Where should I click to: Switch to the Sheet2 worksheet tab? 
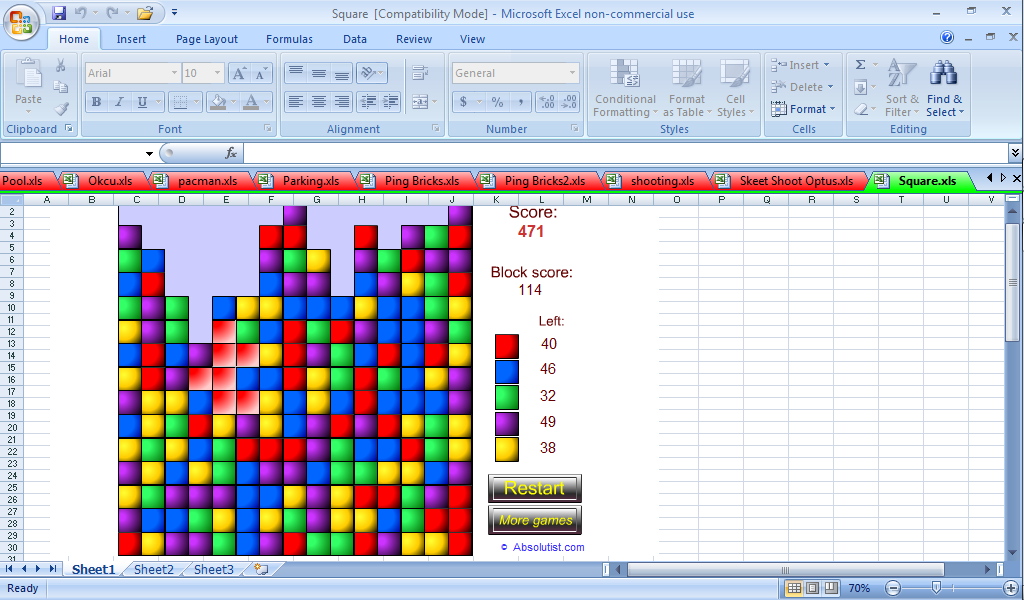coord(153,570)
